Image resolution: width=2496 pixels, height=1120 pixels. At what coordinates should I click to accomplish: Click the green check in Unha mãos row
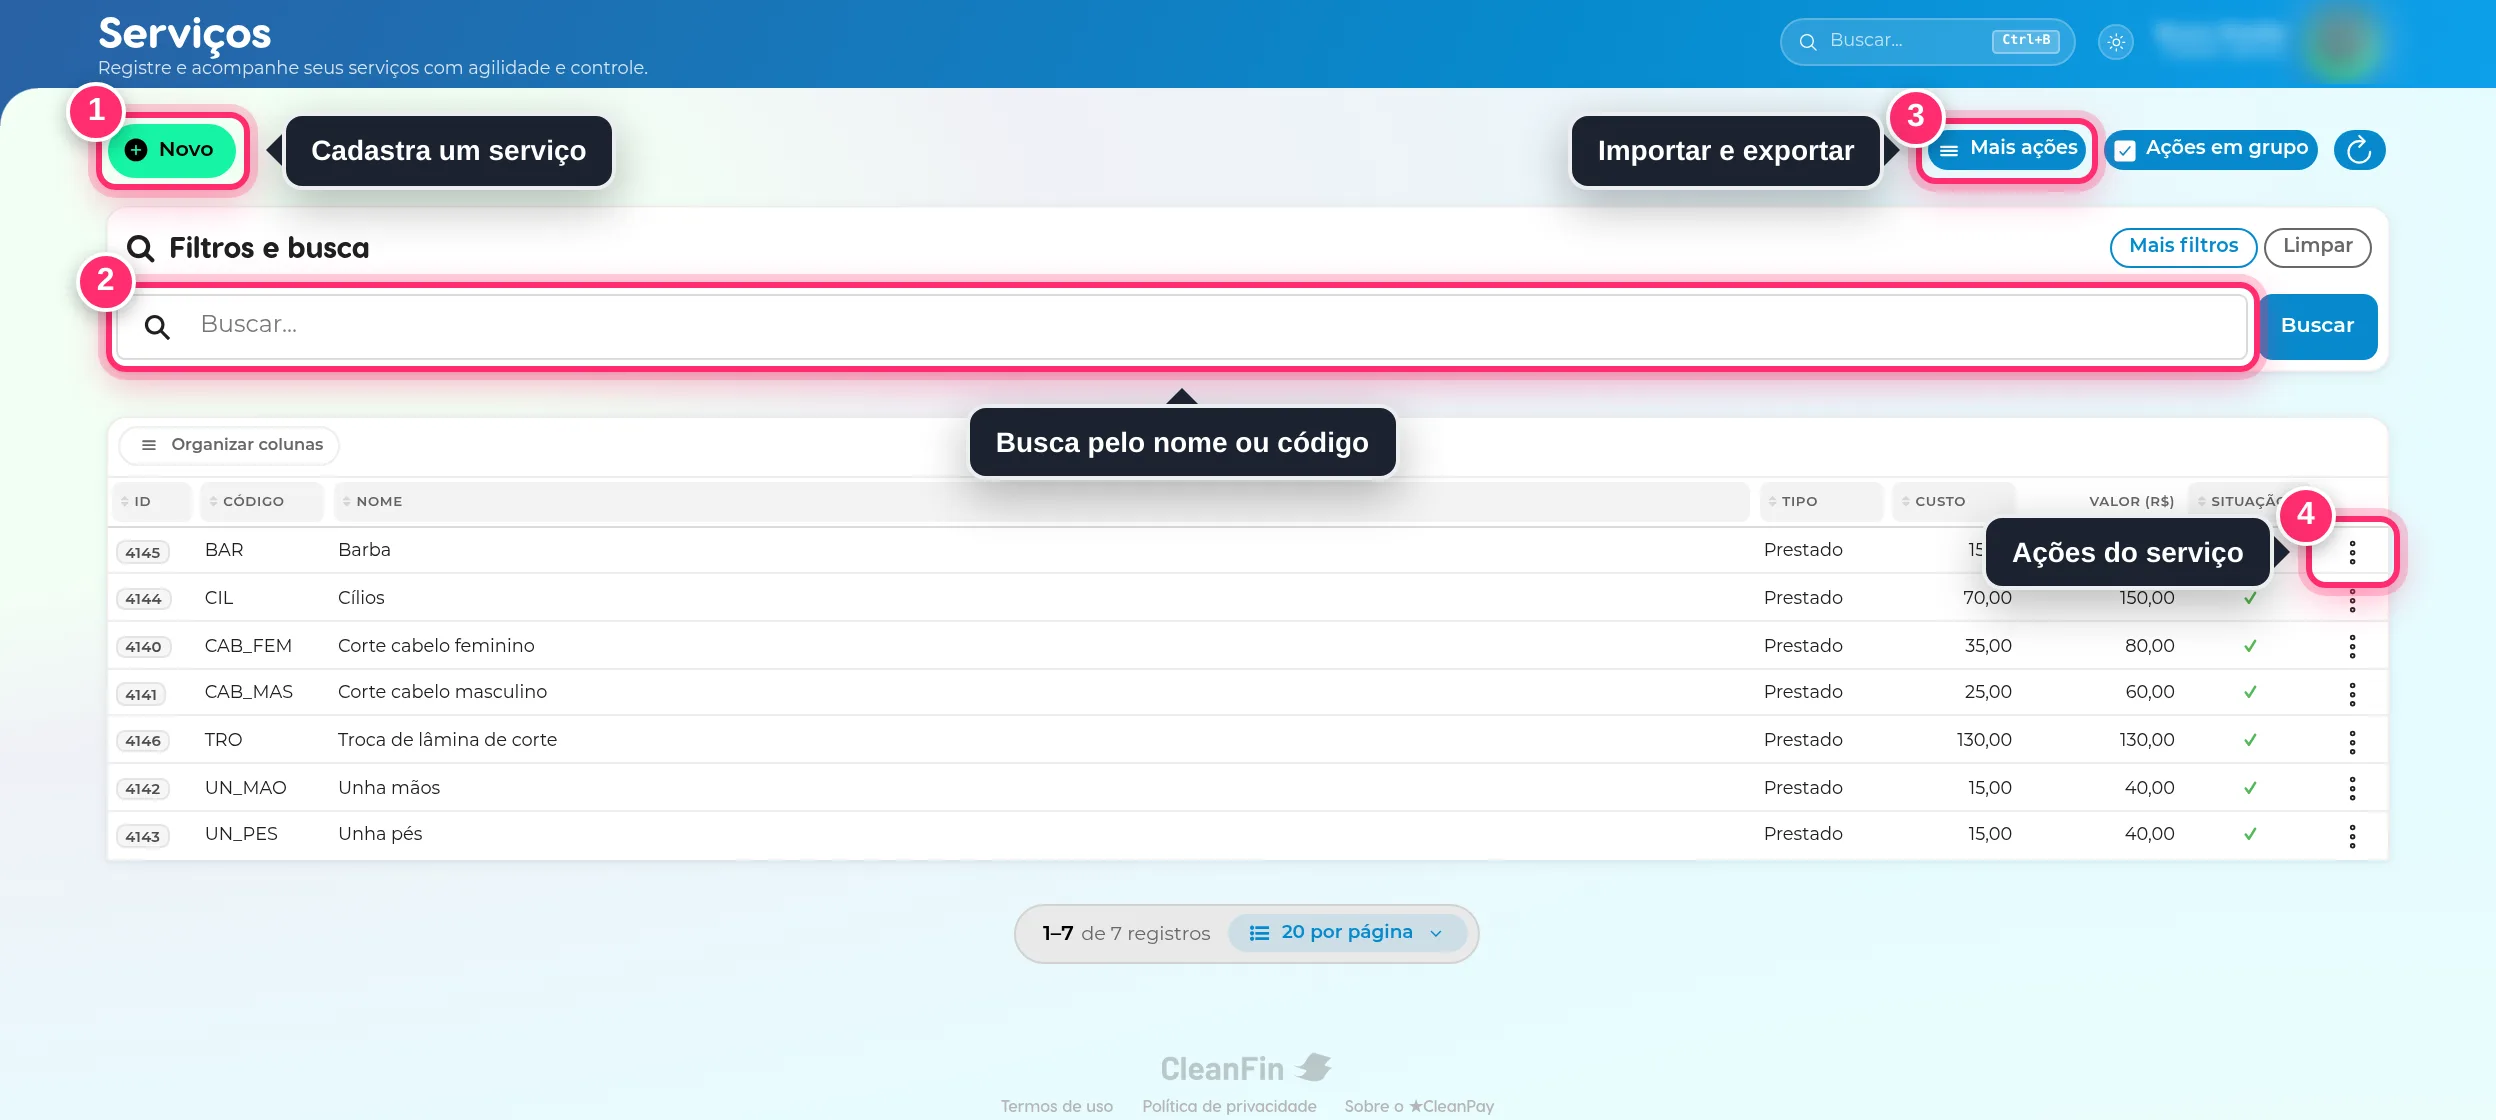[x=2250, y=788]
